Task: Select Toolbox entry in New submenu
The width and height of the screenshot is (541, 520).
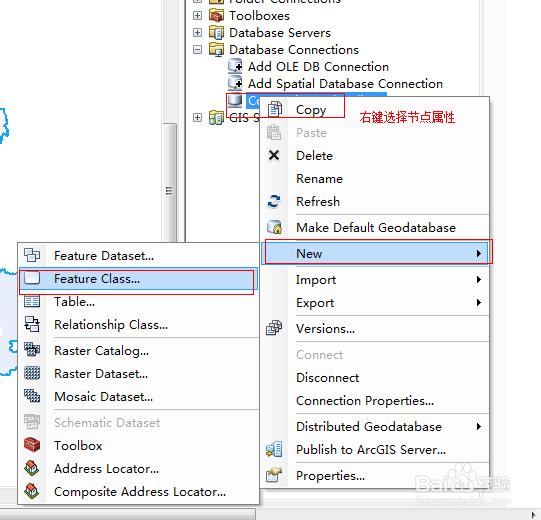Action: point(138,445)
